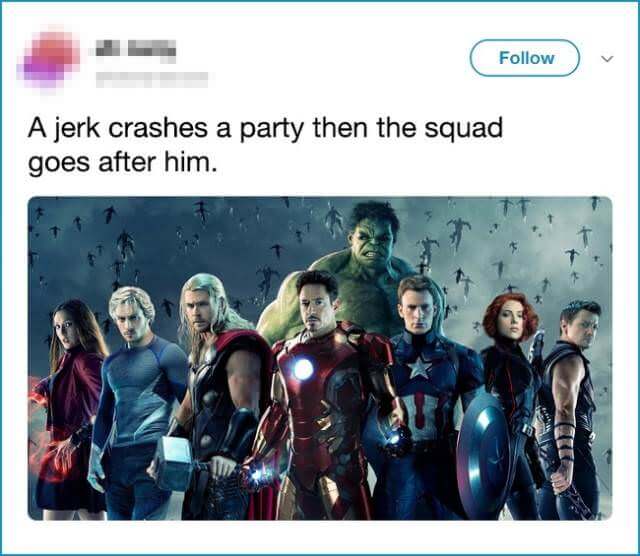The image size is (640, 556).
Task: Click the blurred username handle
Action: (x=152, y=80)
